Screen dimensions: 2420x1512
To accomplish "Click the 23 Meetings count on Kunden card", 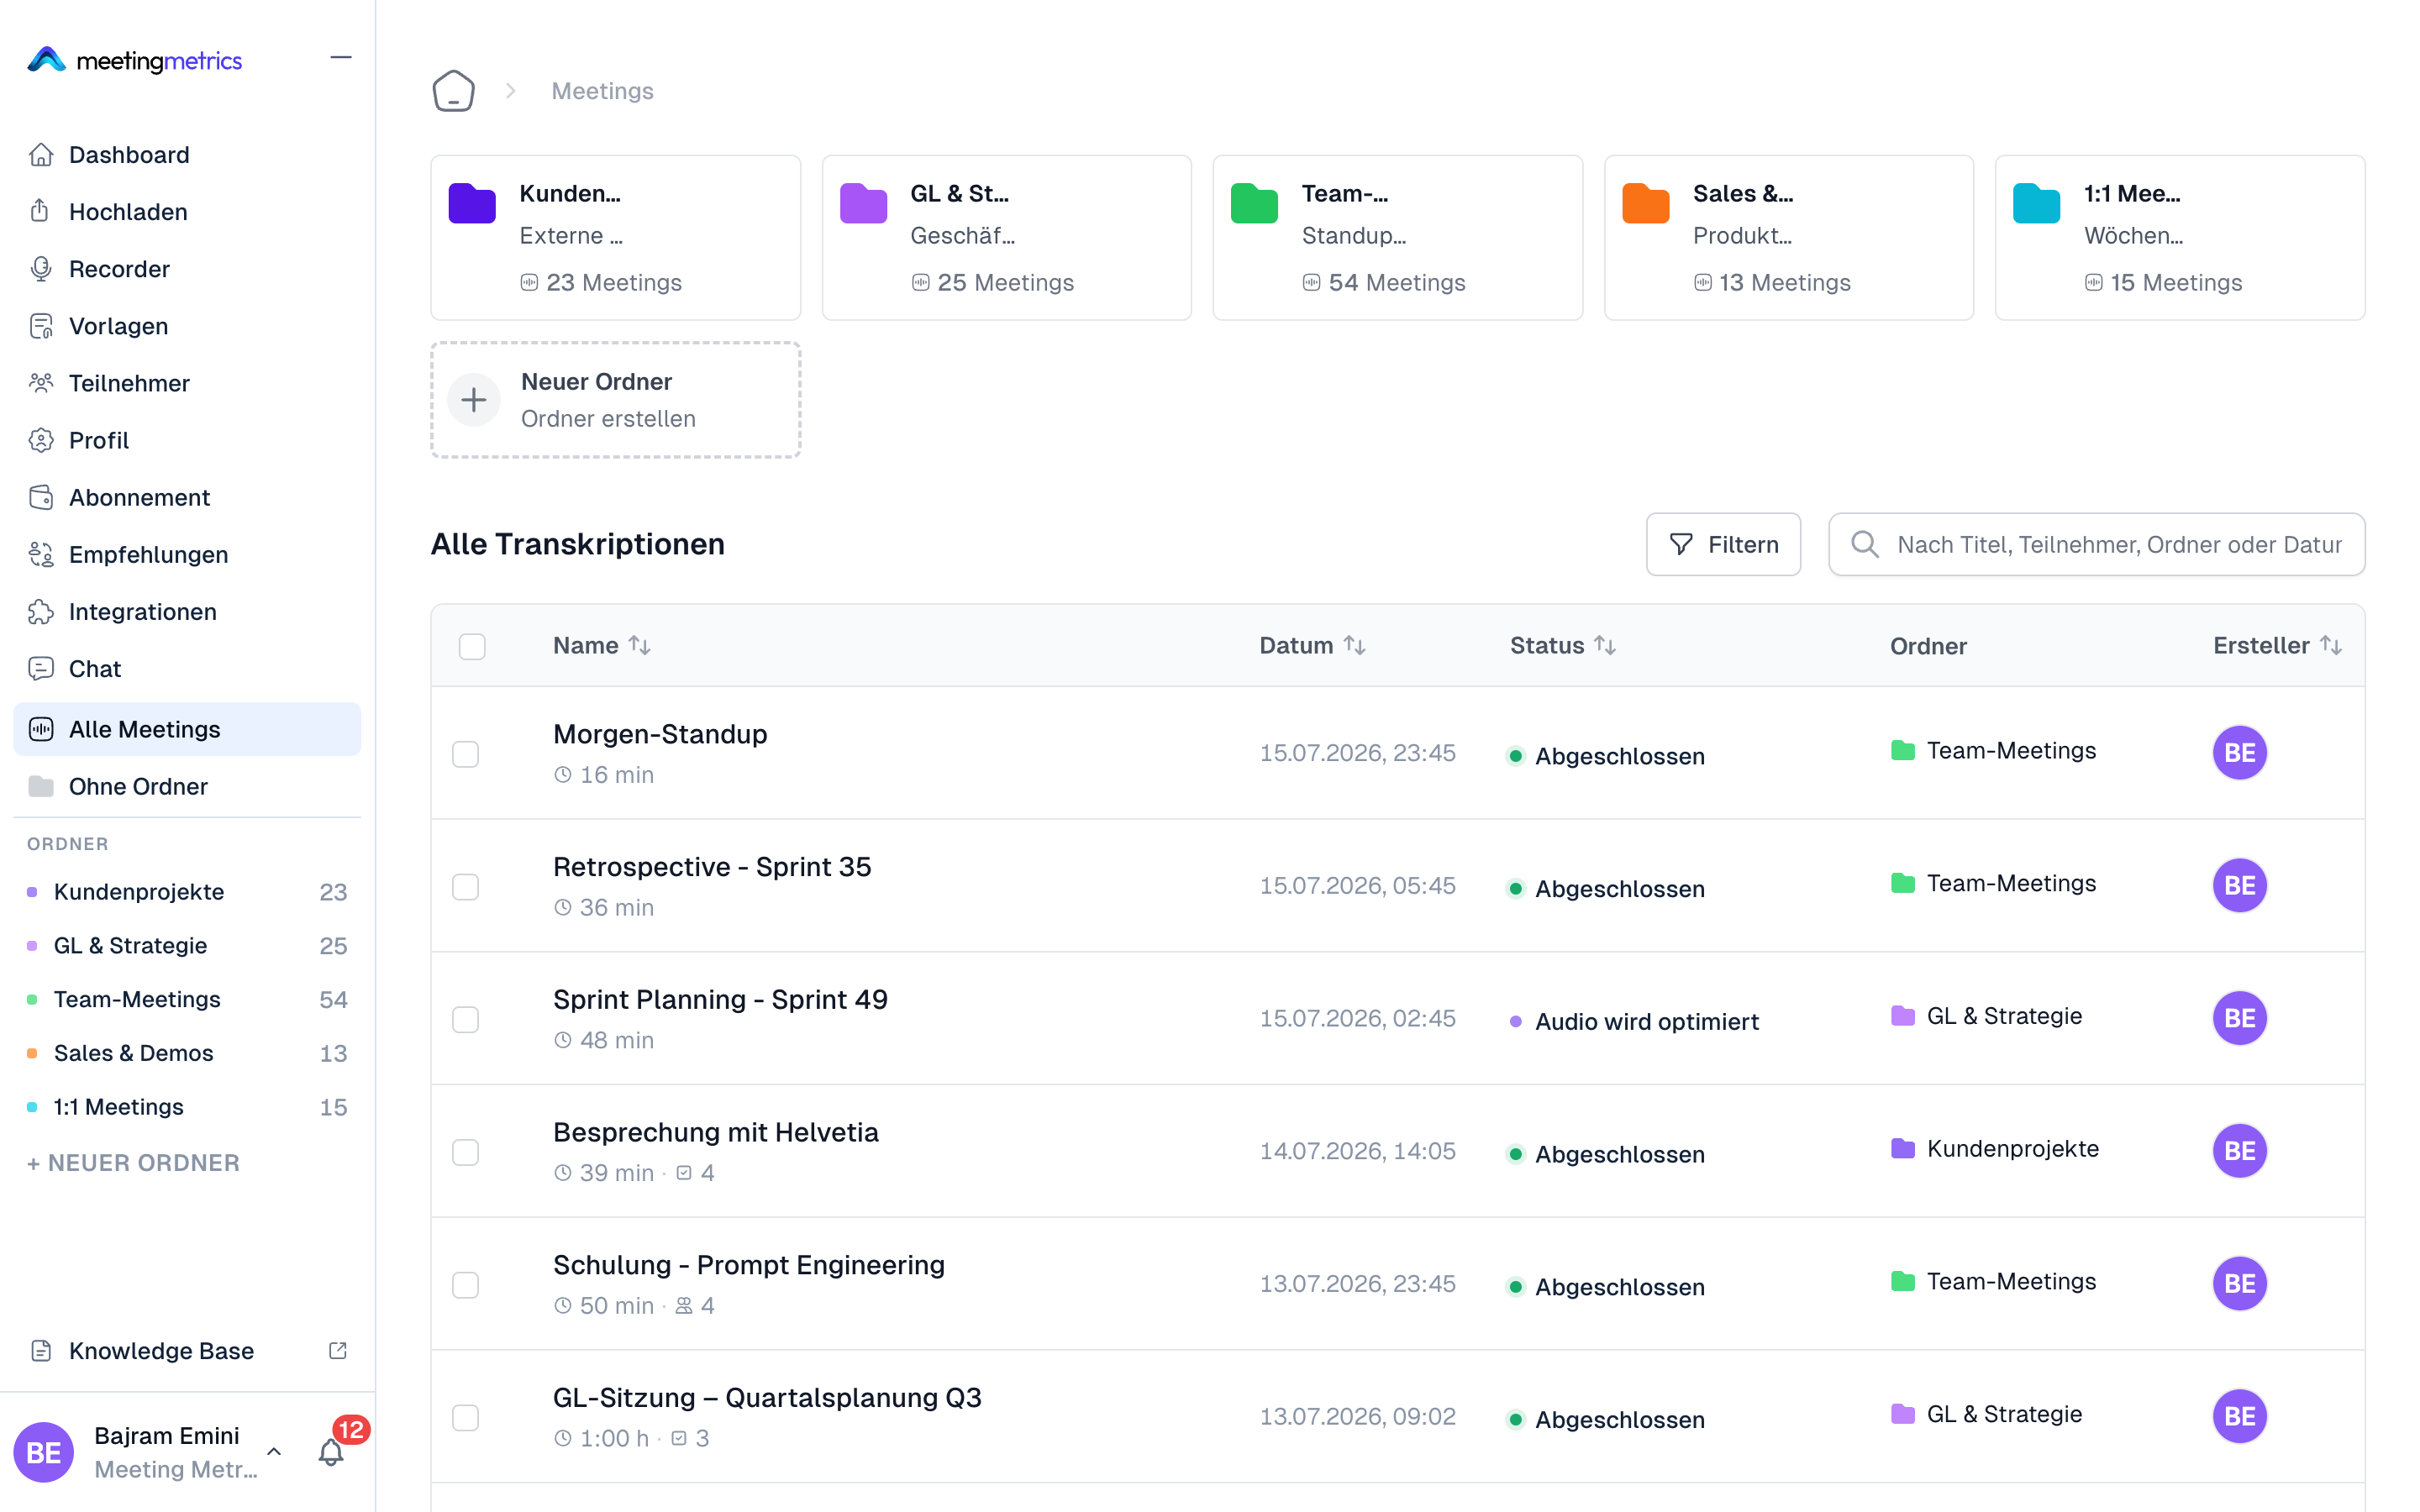I will [601, 282].
